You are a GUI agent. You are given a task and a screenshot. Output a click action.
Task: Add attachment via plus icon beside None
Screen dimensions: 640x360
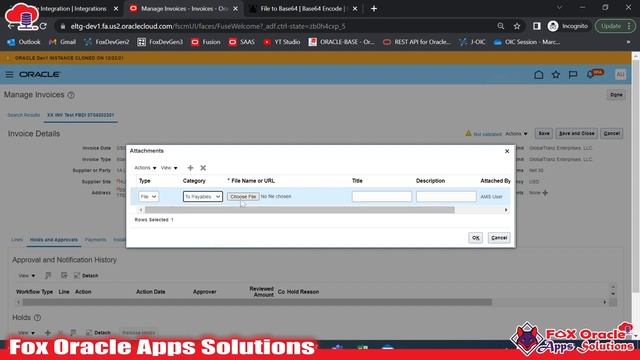pos(545,193)
